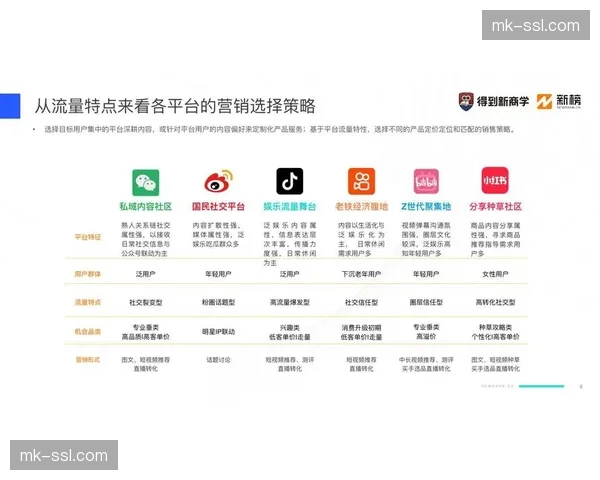Image resolution: width=600 pixels, height=480 pixels.
Task: Click the cell 中长视频推荐、测评
Action: point(426,364)
